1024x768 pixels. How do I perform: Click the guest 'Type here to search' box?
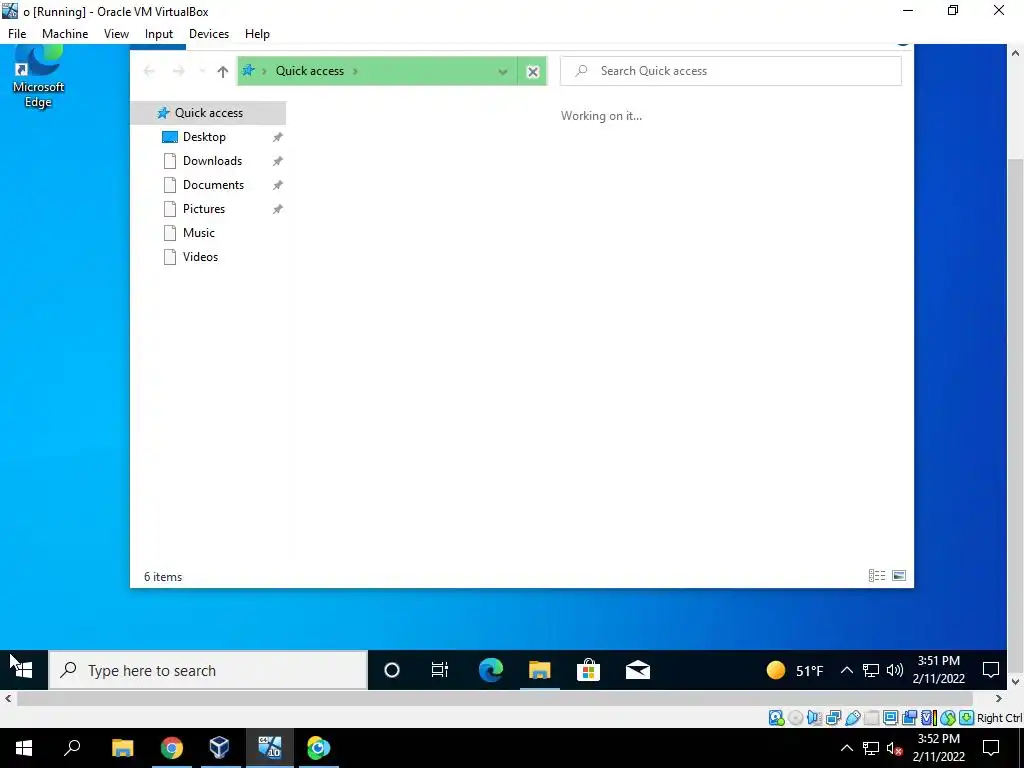tap(208, 670)
